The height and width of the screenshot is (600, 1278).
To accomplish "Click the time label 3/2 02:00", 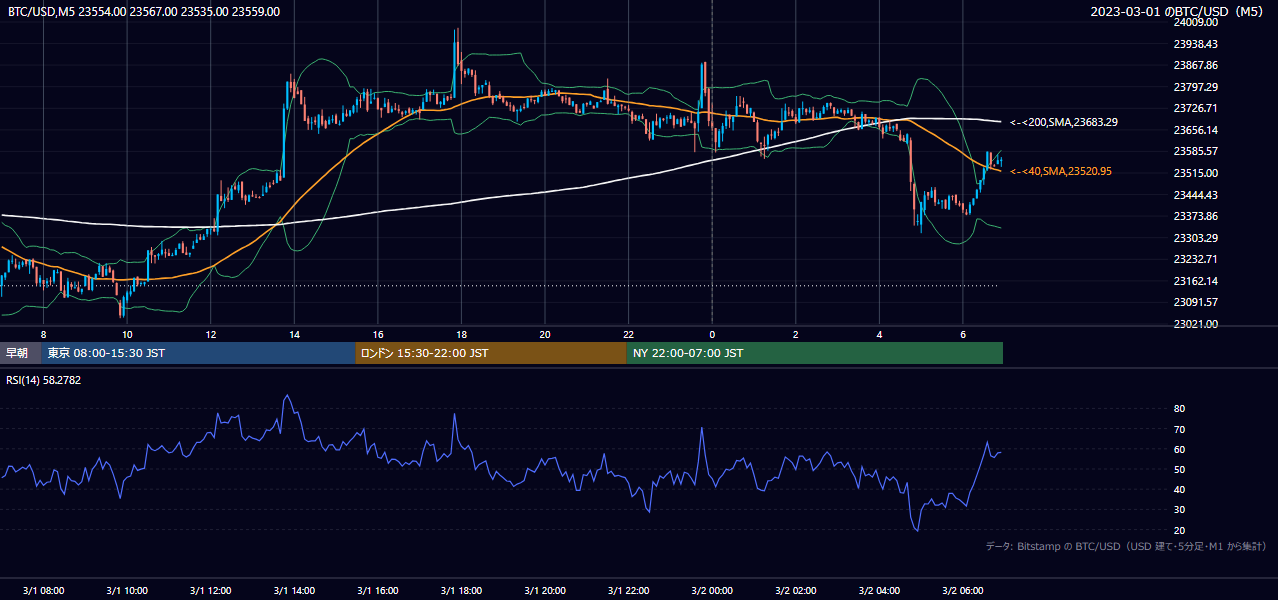I will (795, 590).
